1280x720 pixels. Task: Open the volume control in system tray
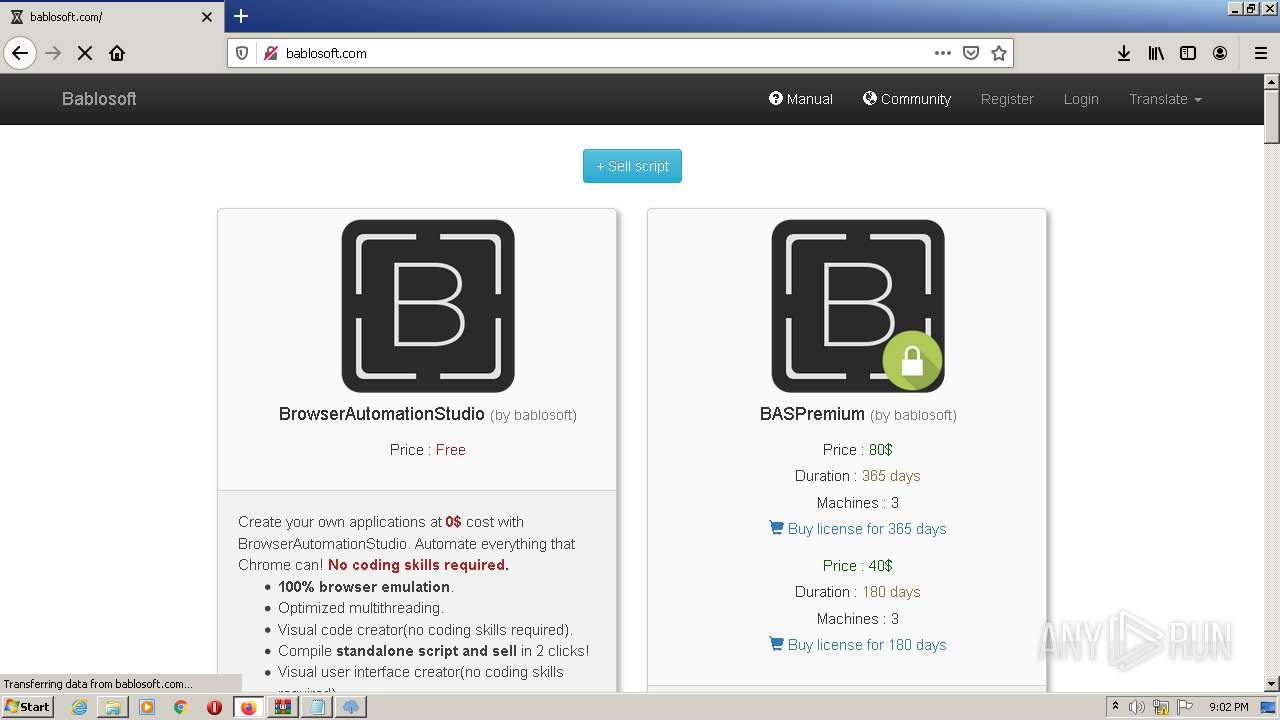1137,707
